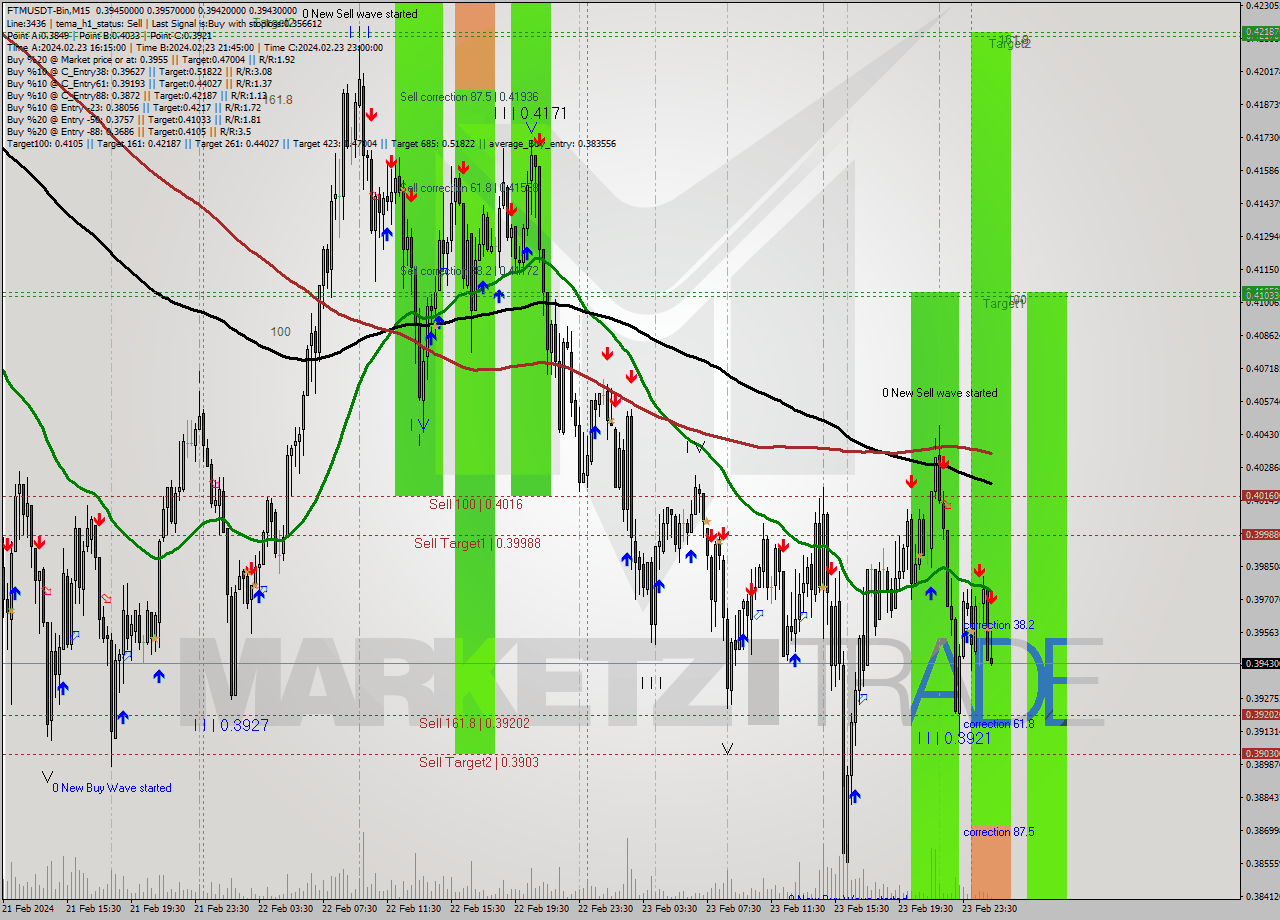Viewport: 1280px width, 920px height.
Task: Click 'Sell Target1 | 0.39988' label
Action: [477, 543]
